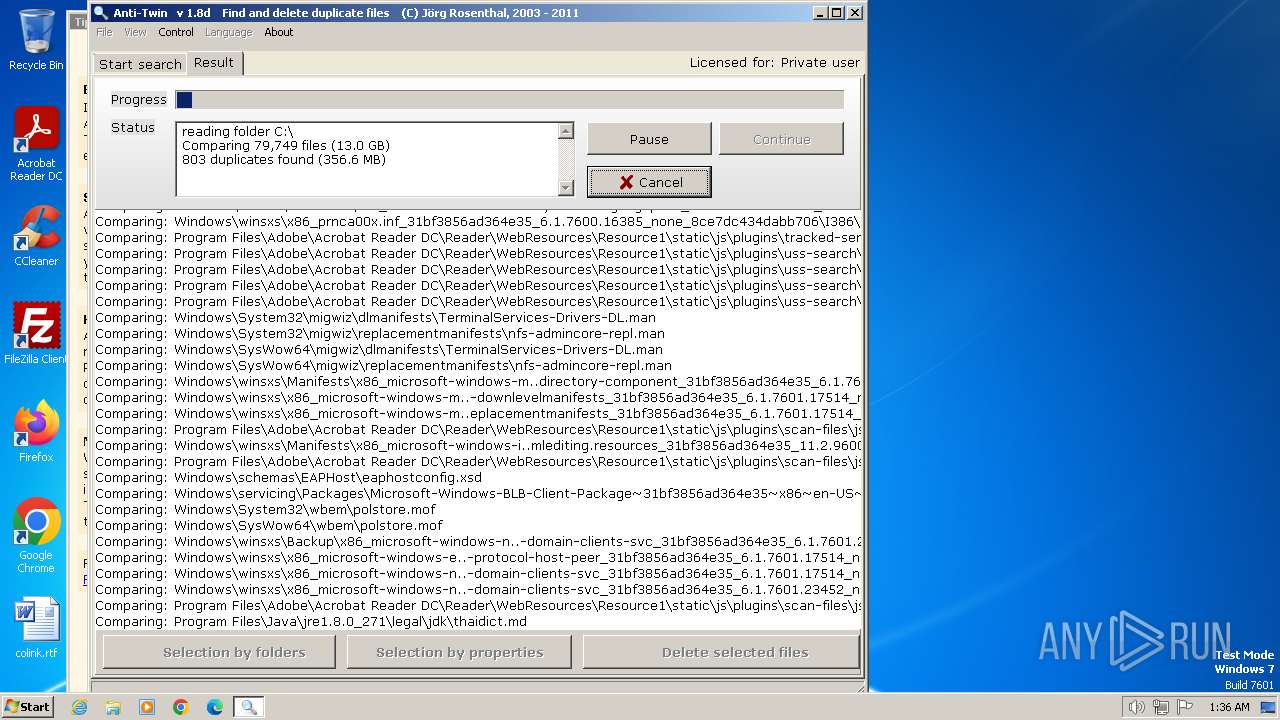Image resolution: width=1280 pixels, height=720 pixels.
Task: Select downlevelmanifests winsxs log line
Action: [x=477, y=398]
